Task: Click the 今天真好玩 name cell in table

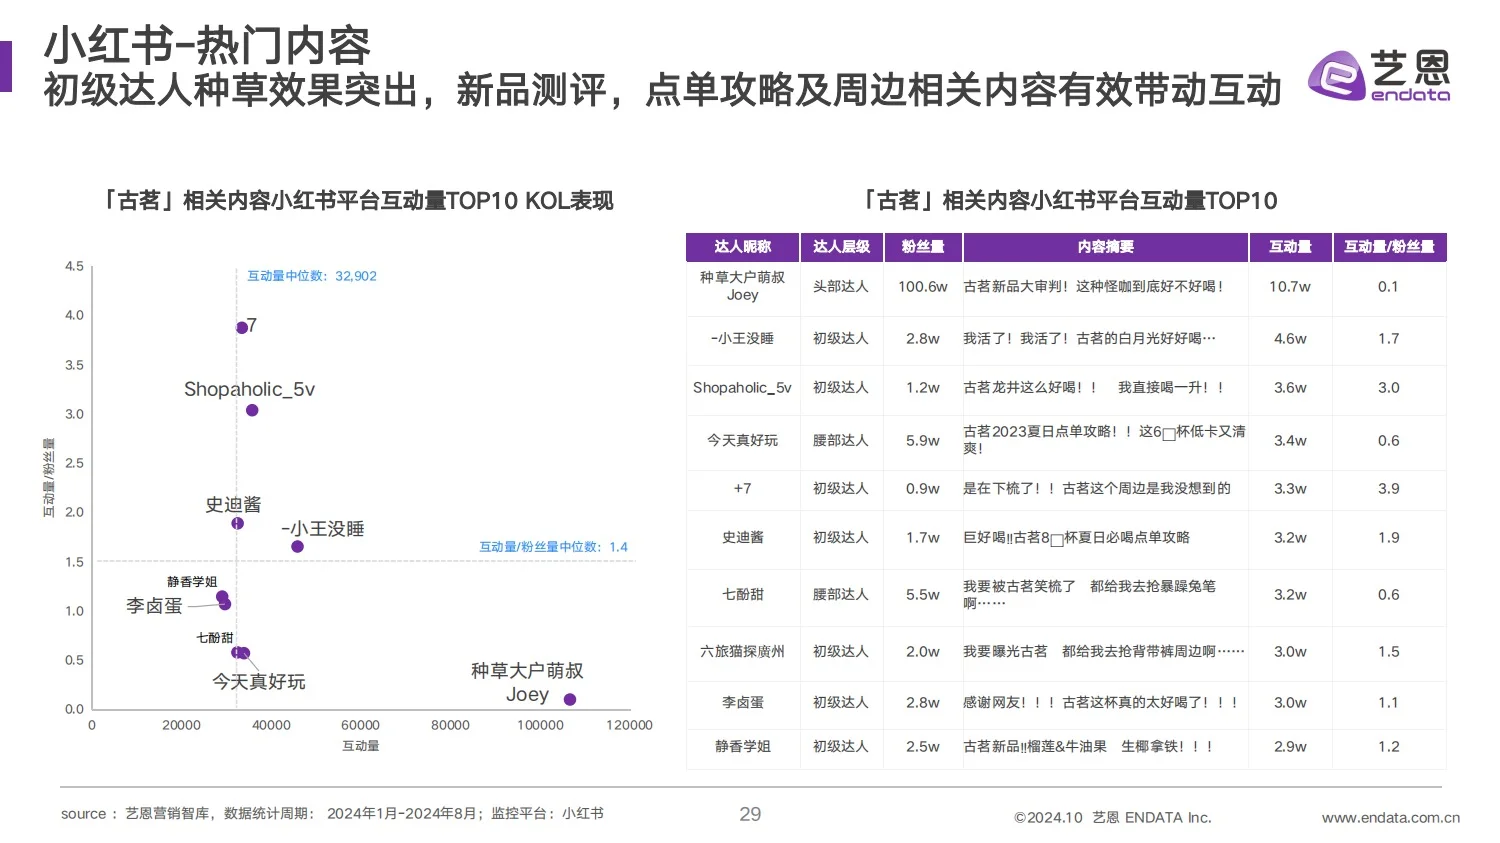Action: pos(742,440)
